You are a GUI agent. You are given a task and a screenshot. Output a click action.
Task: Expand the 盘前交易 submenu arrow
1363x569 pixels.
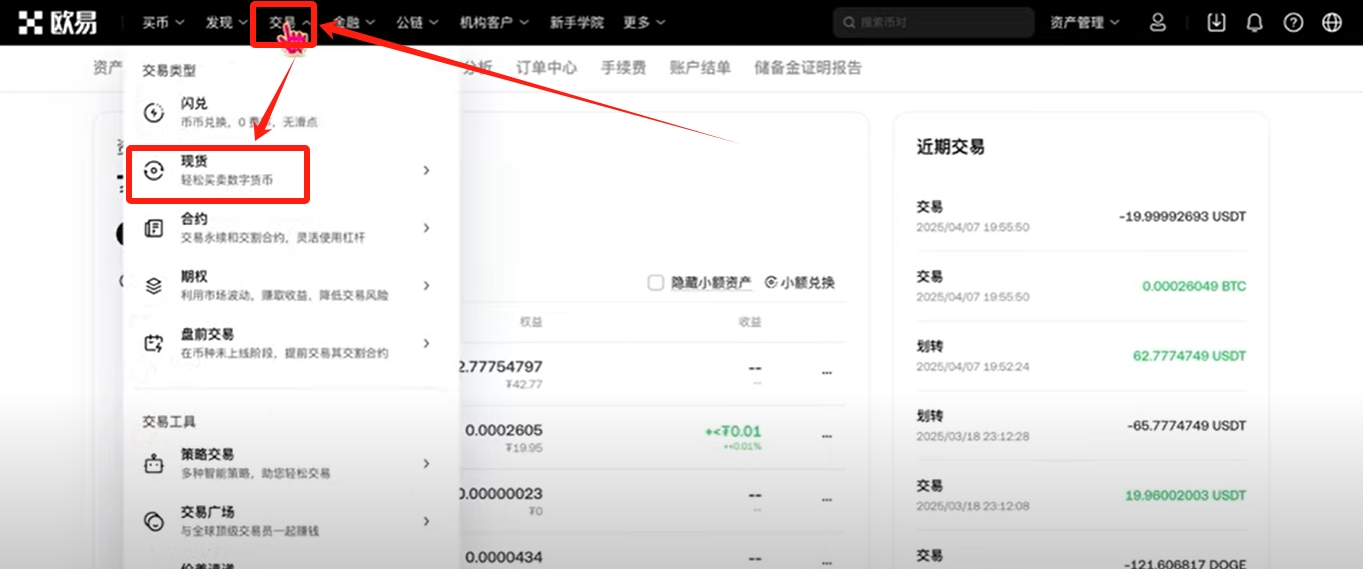click(x=426, y=343)
